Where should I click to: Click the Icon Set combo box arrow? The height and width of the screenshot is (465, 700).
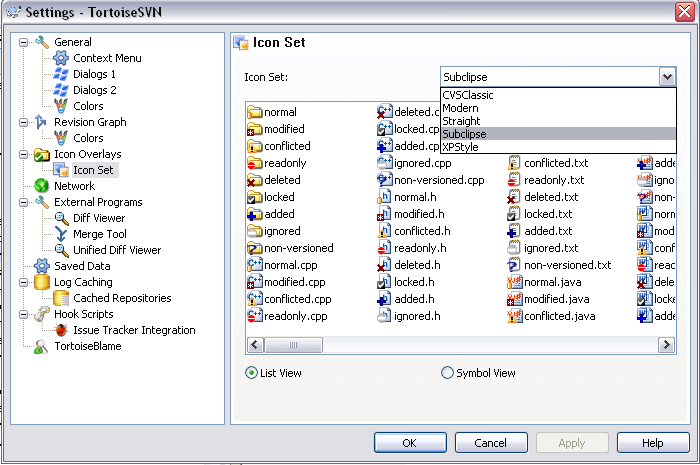click(667, 77)
